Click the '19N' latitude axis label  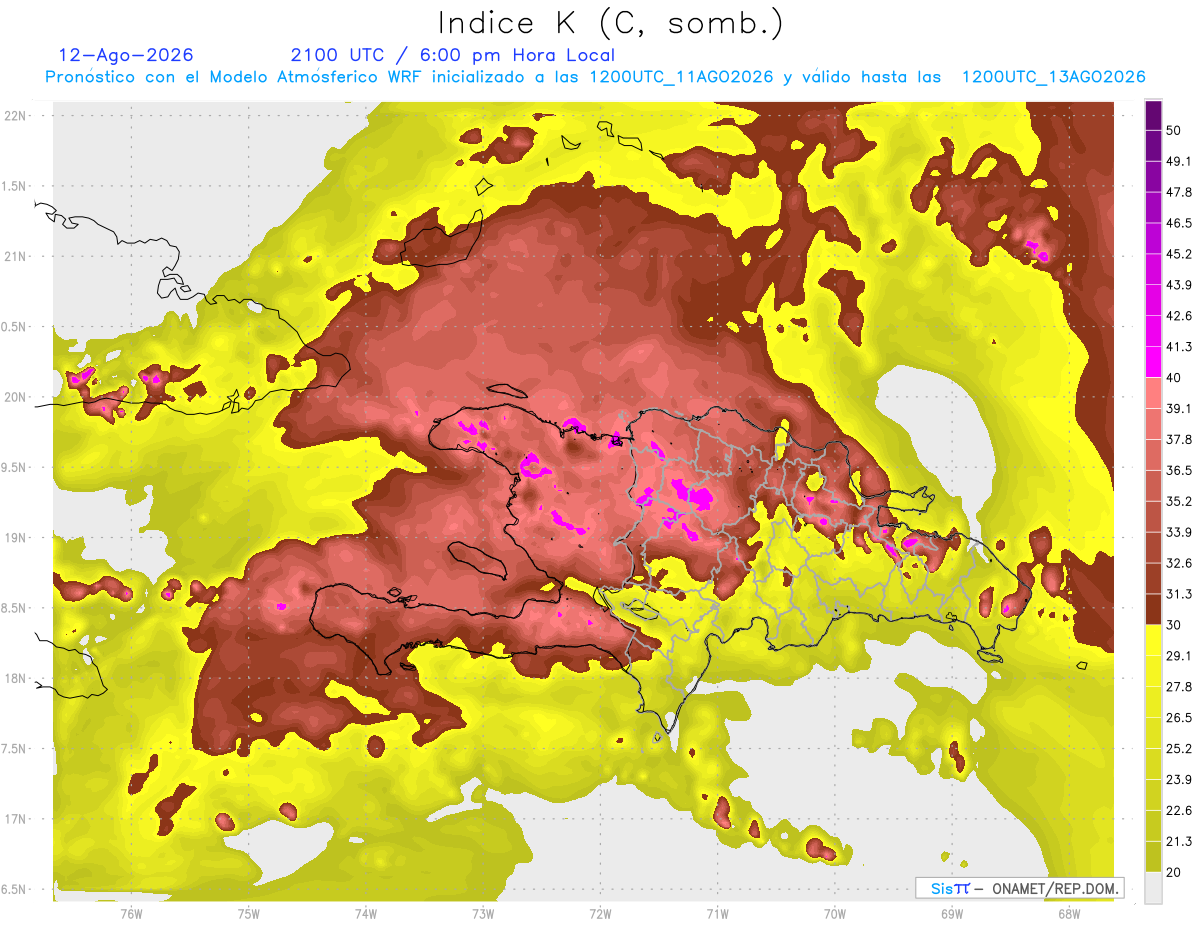click(15, 538)
